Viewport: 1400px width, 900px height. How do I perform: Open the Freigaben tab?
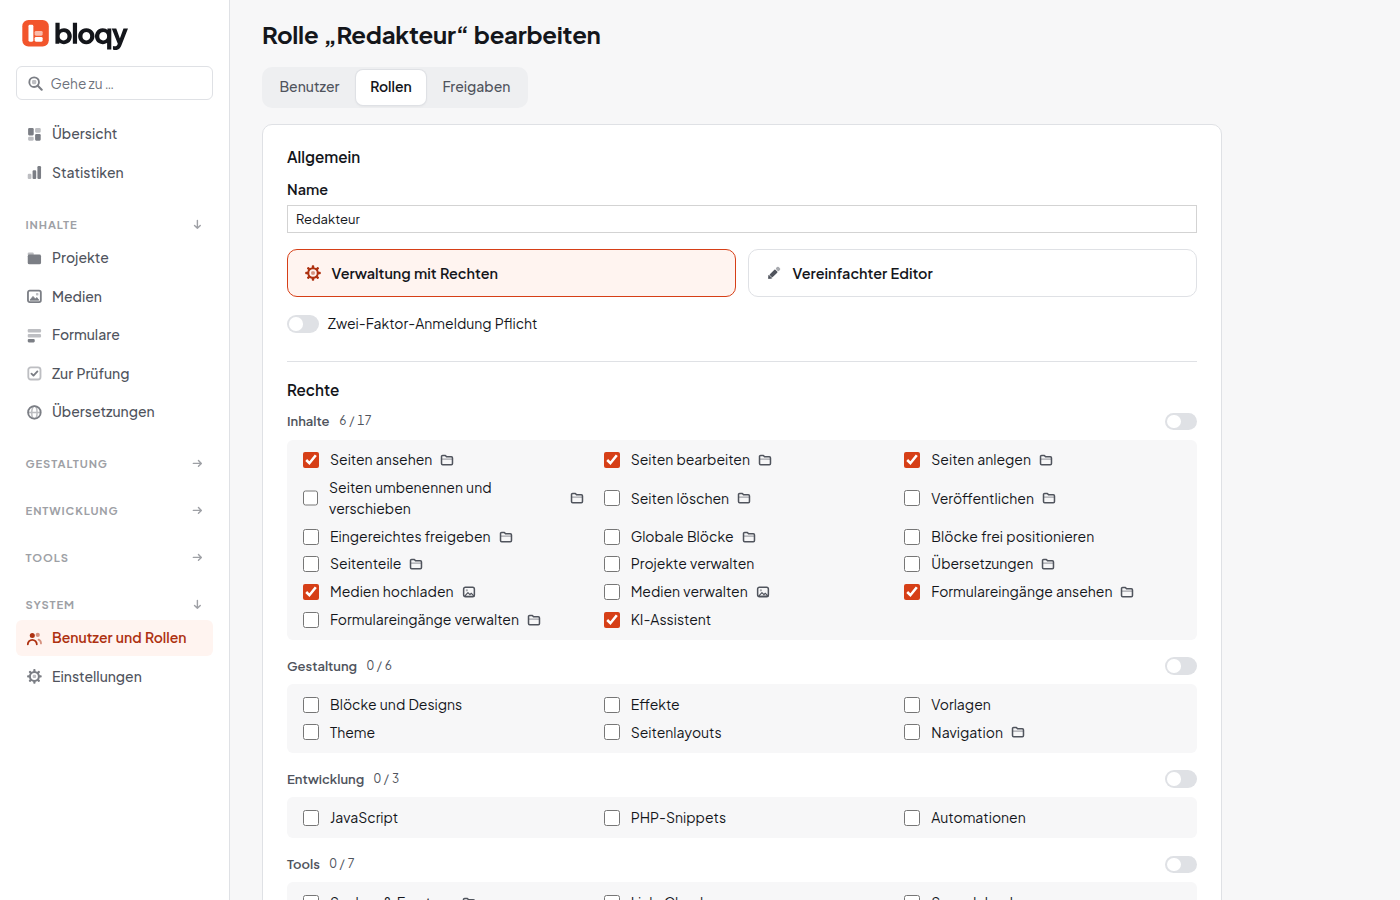[x=476, y=87]
